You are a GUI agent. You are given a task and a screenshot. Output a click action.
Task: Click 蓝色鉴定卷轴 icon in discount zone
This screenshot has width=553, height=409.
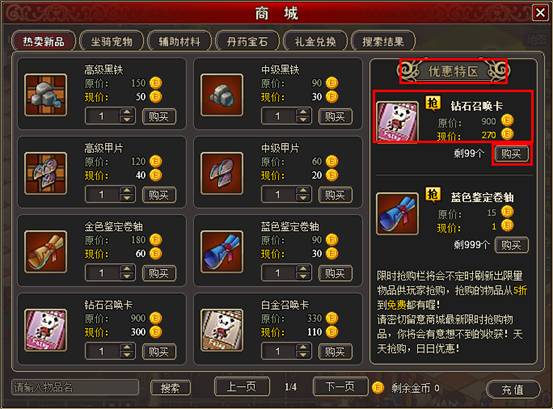tap(397, 213)
